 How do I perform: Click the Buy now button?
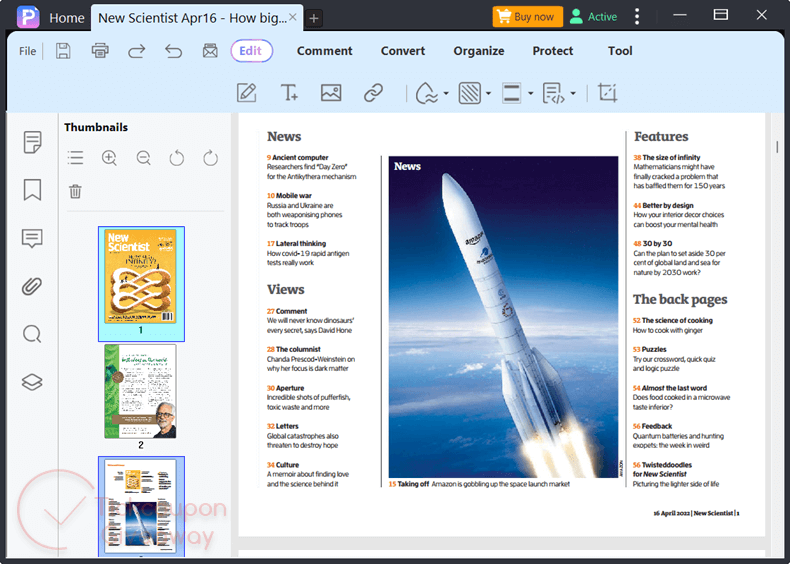[x=528, y=17]
